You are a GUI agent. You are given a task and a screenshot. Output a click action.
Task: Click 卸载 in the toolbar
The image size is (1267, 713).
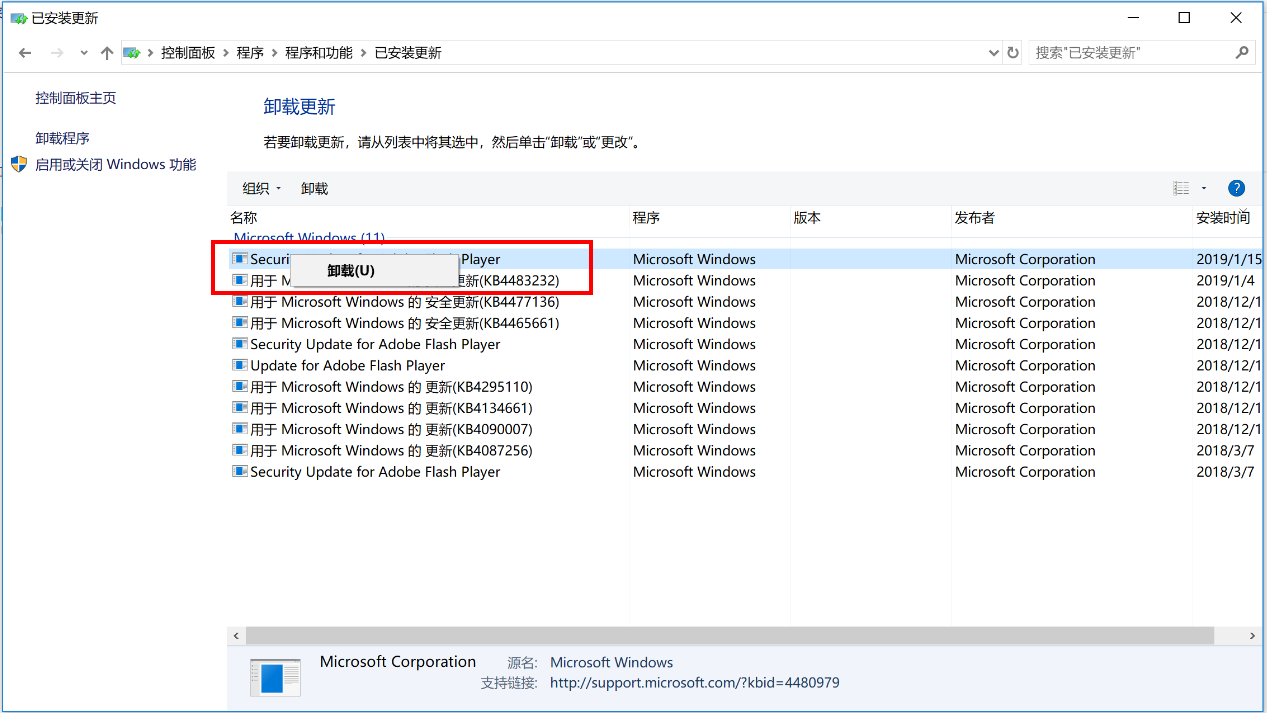[314, 188]
